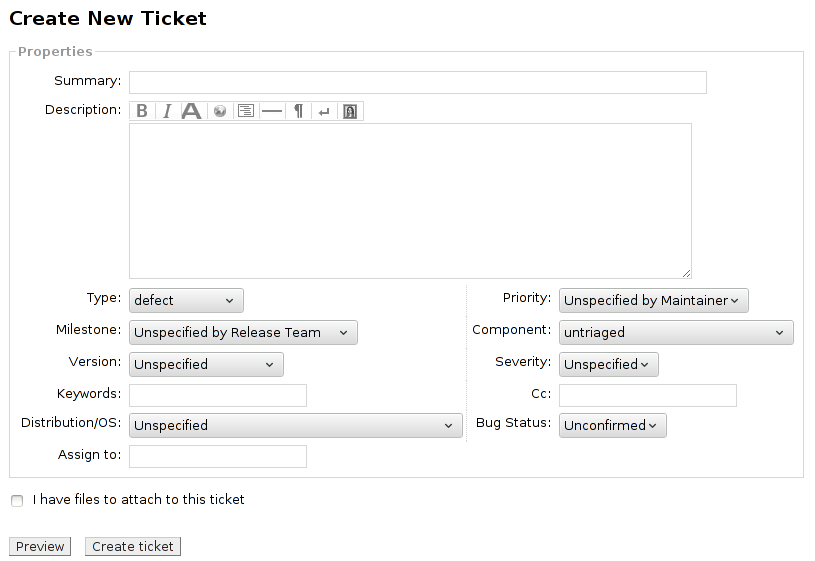Toggle bold formatting in description toolbar
815x561 pixels.
142,111
